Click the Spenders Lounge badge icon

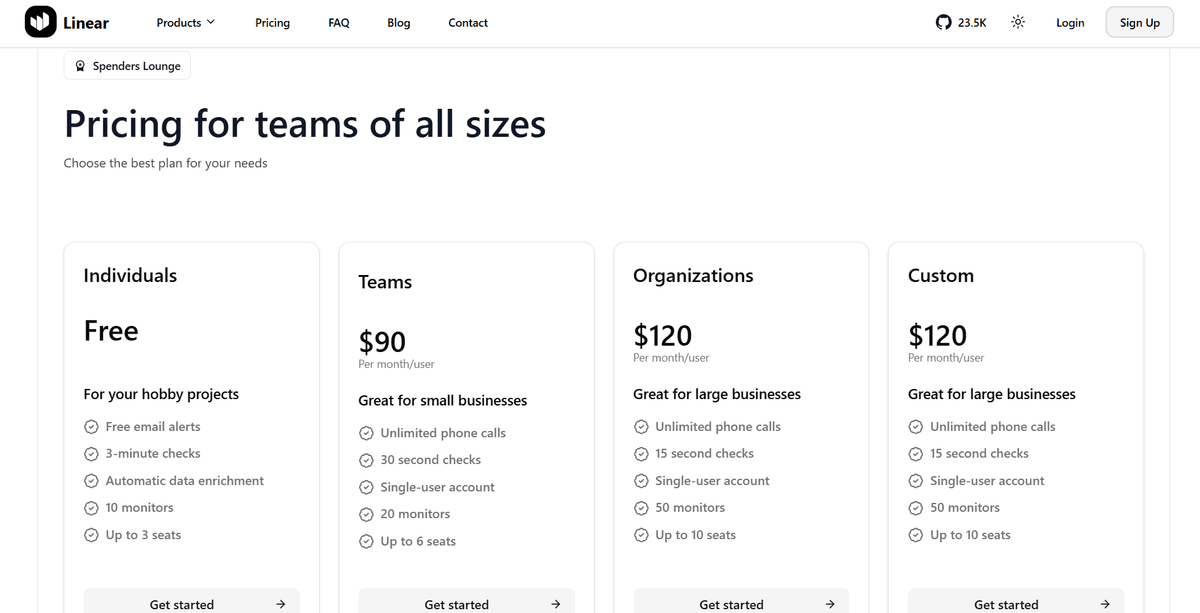click(x=80, y=65)
